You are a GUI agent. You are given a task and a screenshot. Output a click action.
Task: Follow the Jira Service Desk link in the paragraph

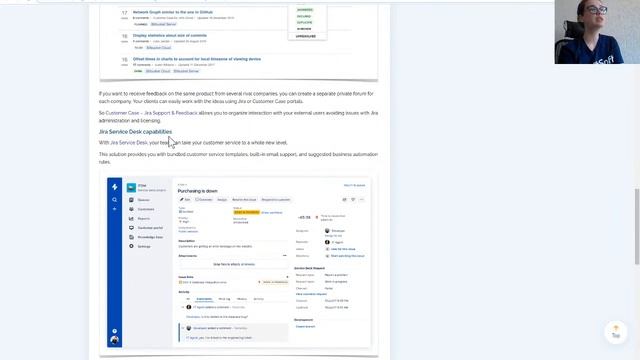click(129, 143)
